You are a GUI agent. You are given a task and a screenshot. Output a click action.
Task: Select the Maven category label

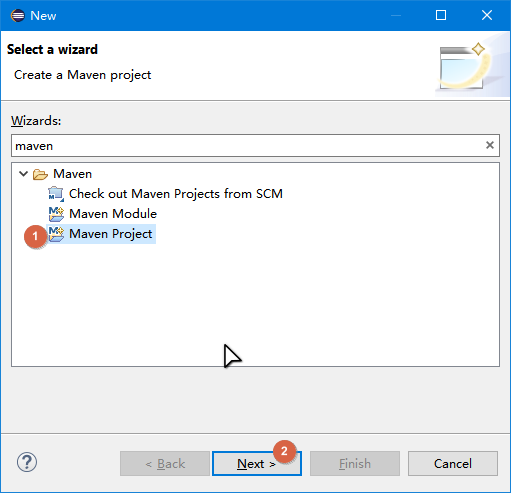click(x=72, y=174)
